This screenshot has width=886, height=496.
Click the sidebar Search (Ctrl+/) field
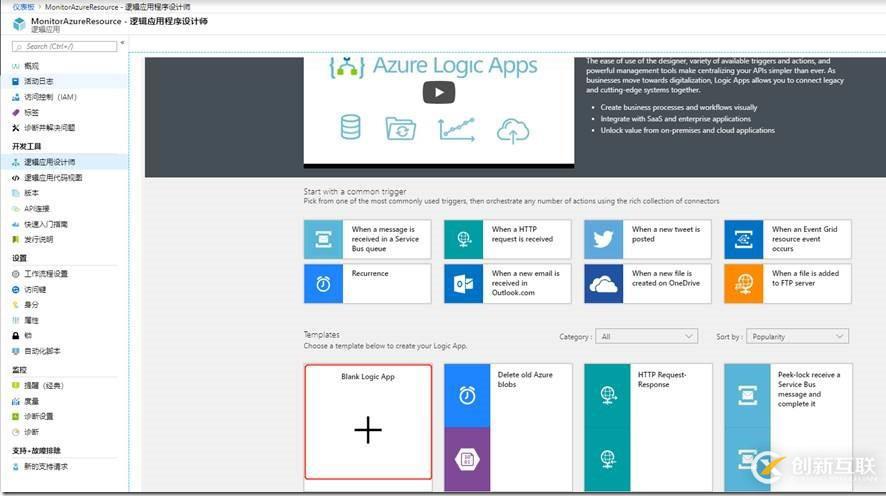pos(65,46)
